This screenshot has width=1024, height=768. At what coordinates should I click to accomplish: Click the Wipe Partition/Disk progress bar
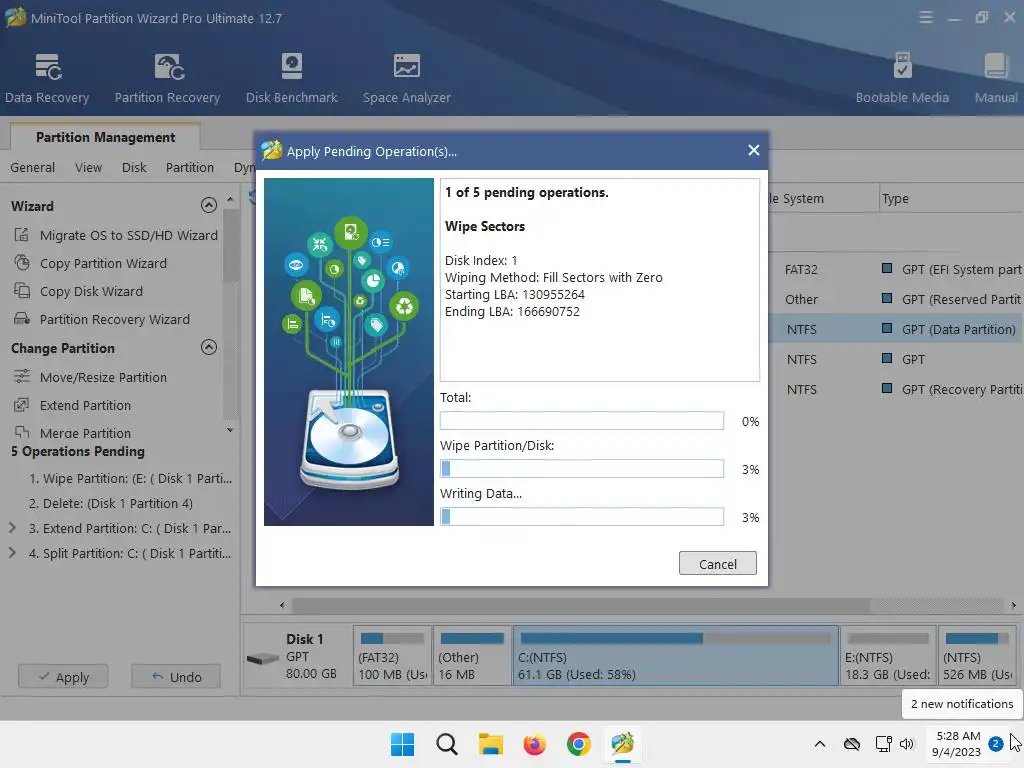582,469
